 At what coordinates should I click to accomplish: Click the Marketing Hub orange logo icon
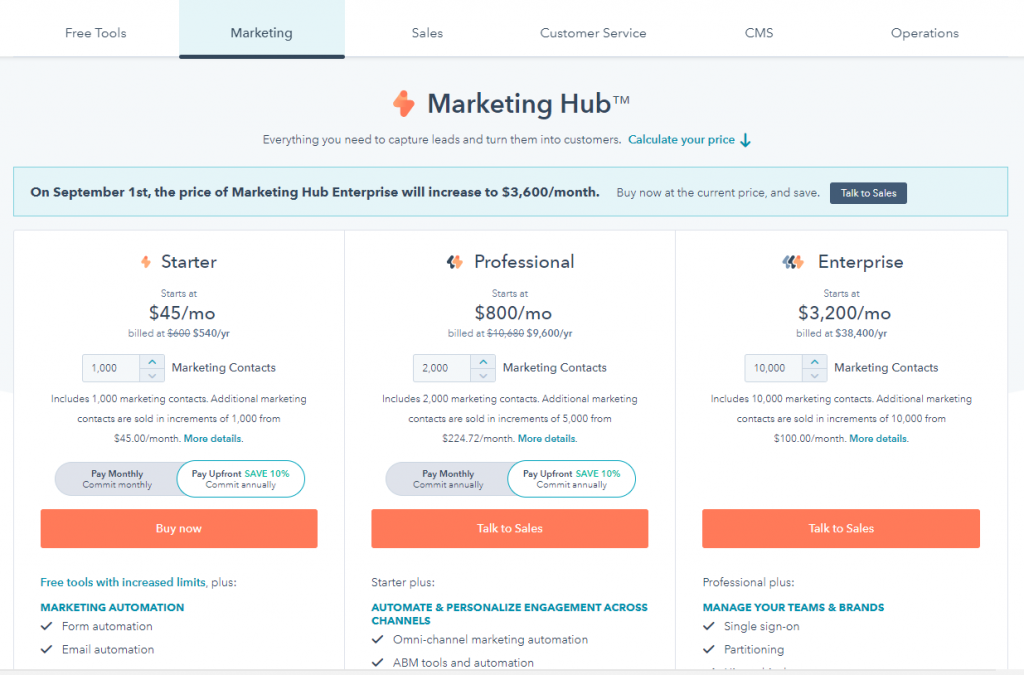pyautogui.click(x=404, y=104)
